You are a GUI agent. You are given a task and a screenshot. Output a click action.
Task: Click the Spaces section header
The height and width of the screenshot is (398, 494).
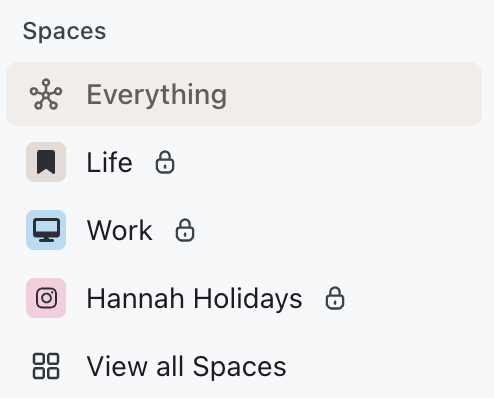click(x=64, y=31)
